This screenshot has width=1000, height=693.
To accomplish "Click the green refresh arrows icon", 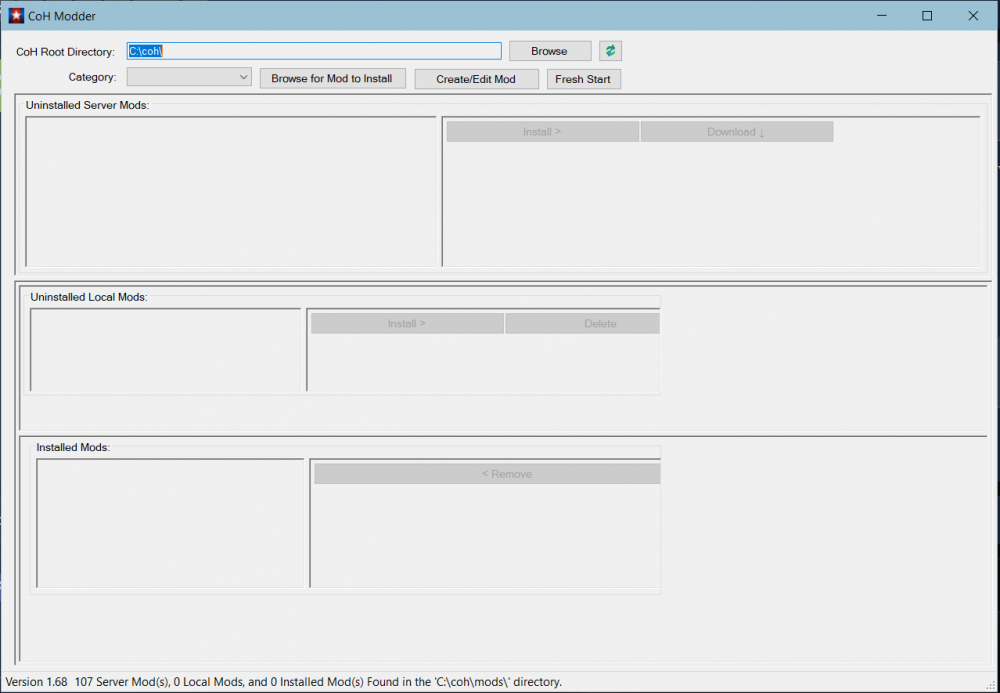I will coord(610,51).
